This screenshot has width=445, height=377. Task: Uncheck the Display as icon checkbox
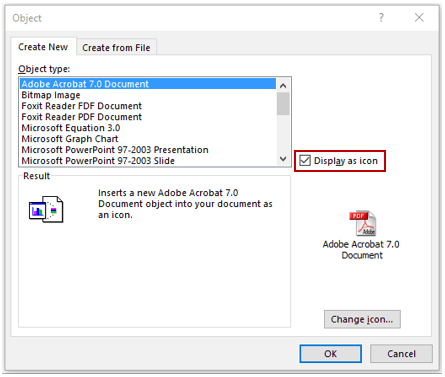[305, 161]
